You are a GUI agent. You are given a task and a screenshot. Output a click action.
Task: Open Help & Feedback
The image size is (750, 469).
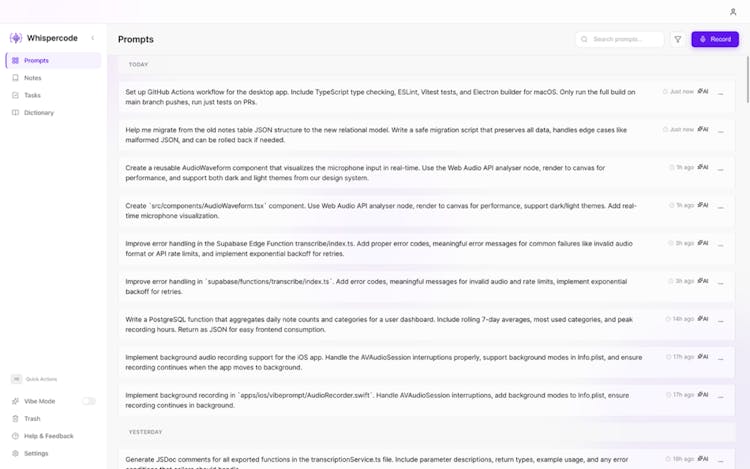[48, 436]
